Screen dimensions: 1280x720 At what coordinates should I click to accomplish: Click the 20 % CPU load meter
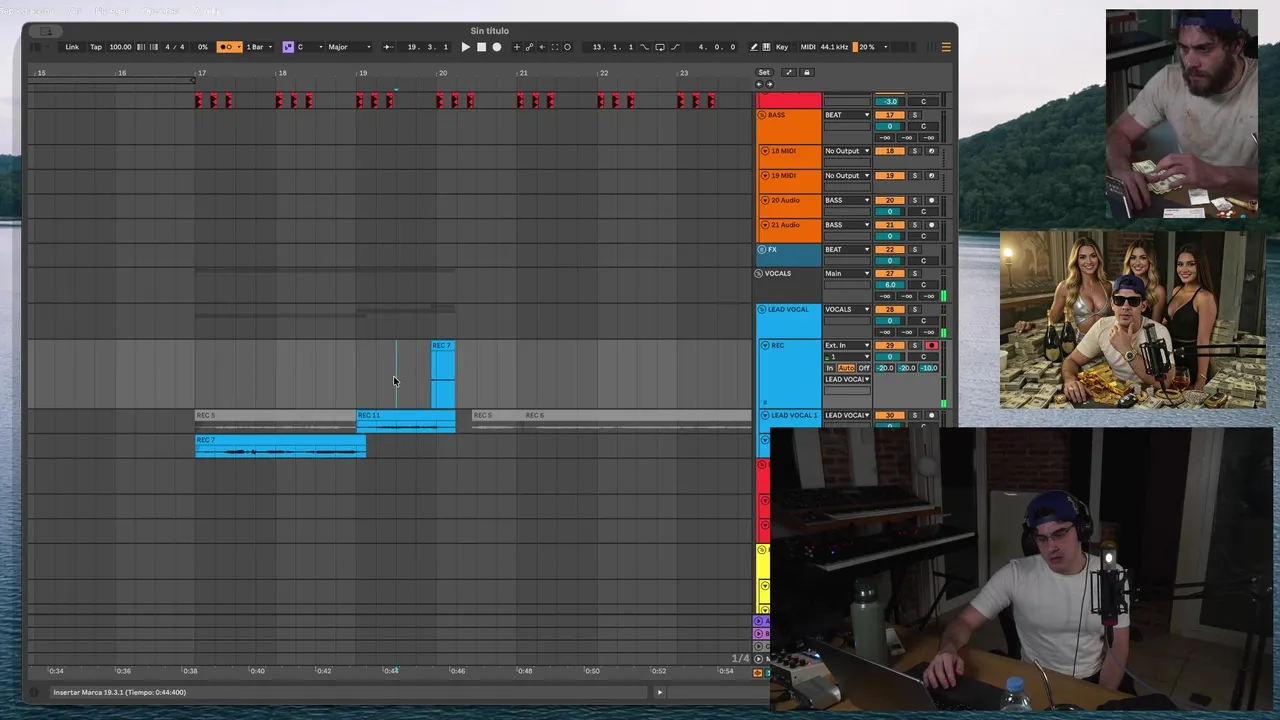pos(867,47)
